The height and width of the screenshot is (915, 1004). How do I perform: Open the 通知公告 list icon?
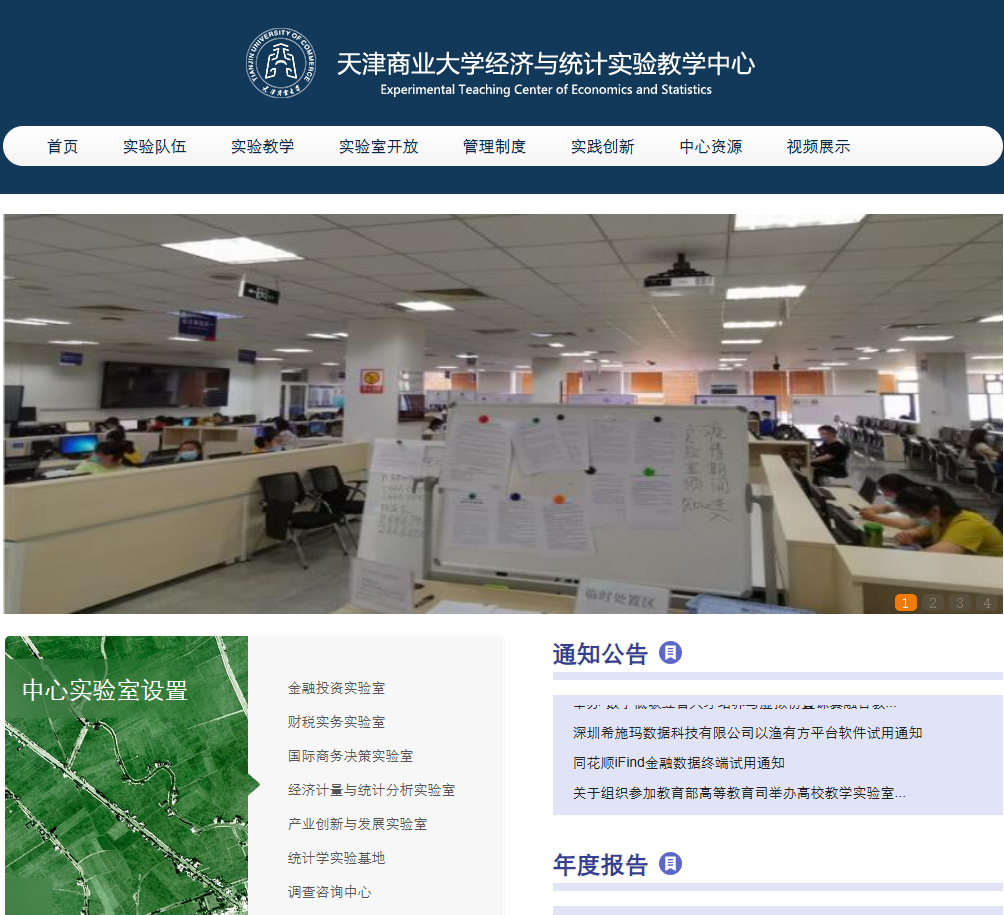tap(670, 652)
